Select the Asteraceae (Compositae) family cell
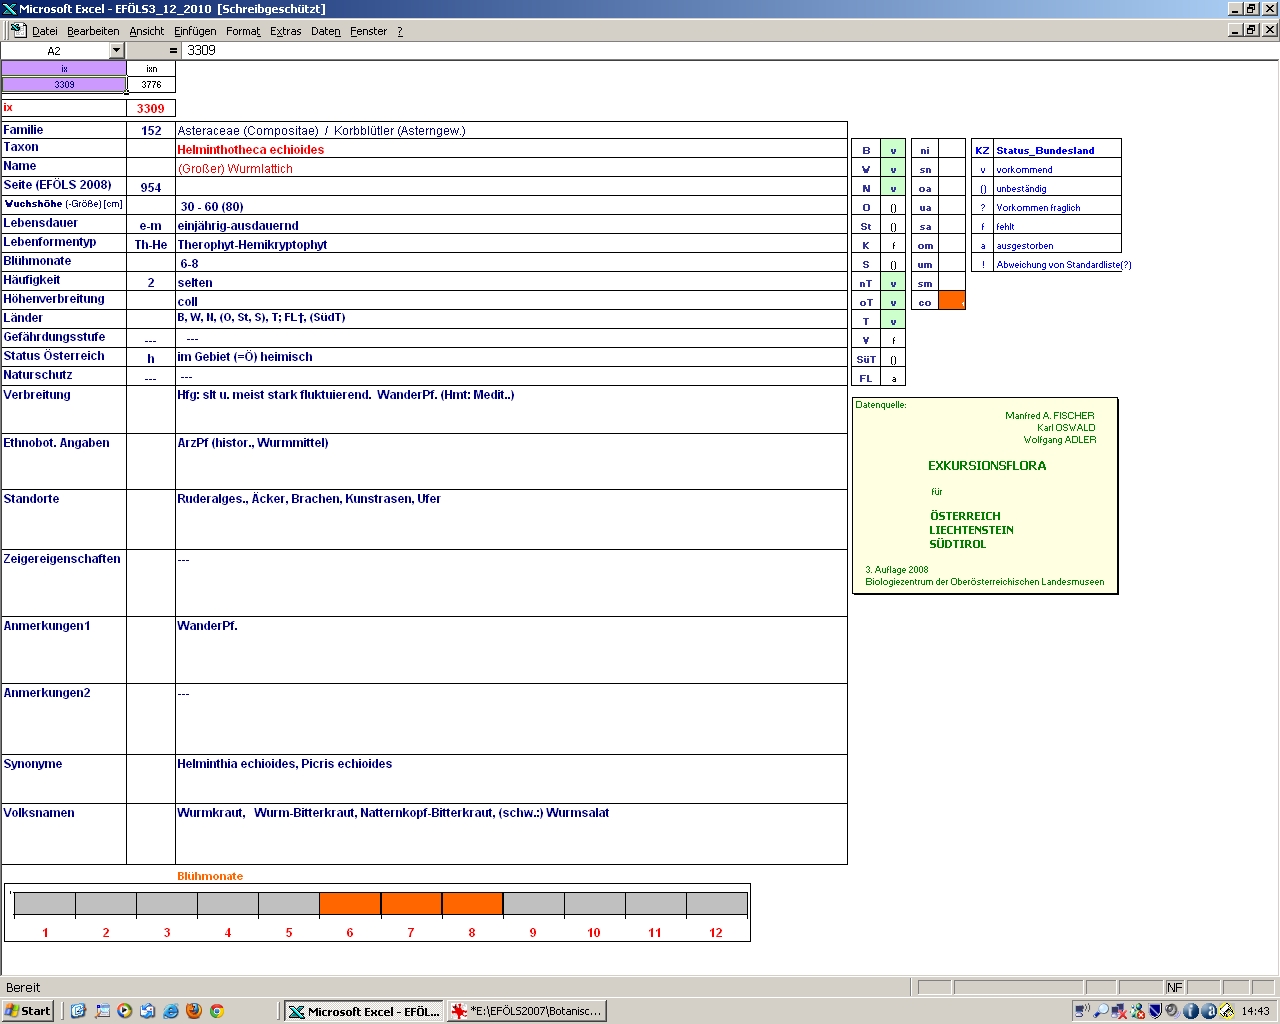 tap(511, 130)
